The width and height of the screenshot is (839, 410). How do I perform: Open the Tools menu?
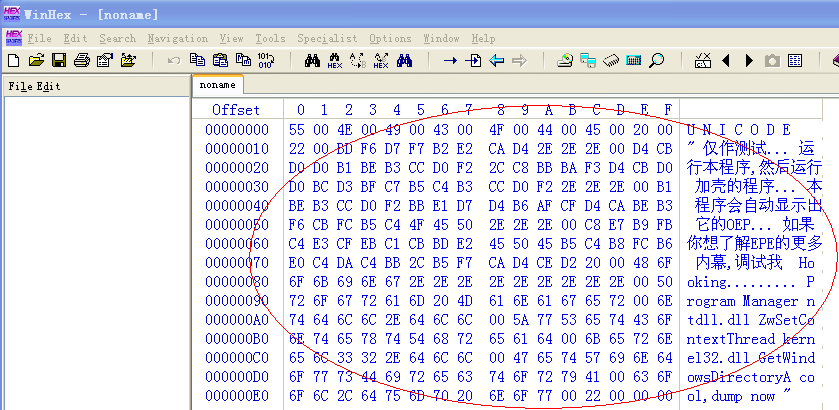tap(270, 39)
